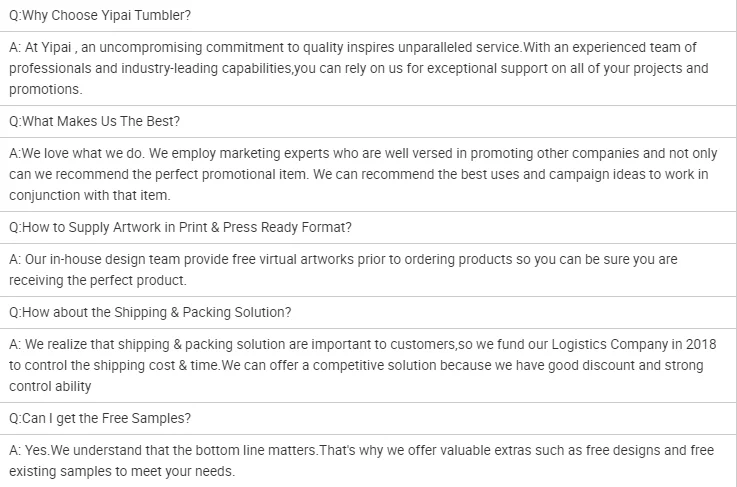The height and width of the screenshot is (487, 737).
Task: Click the phrase 'competitive solution'
Action: (x=375, y=366)
